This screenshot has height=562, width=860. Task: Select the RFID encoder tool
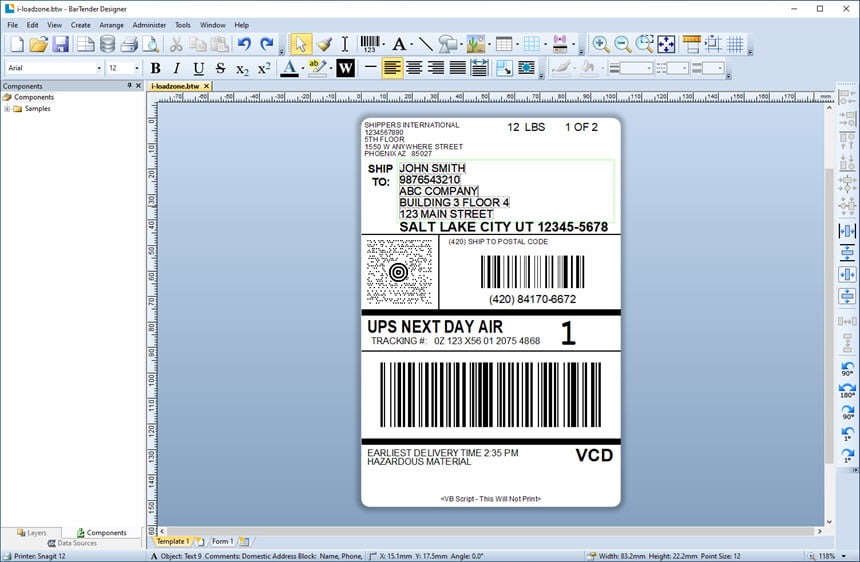point(560,44)
